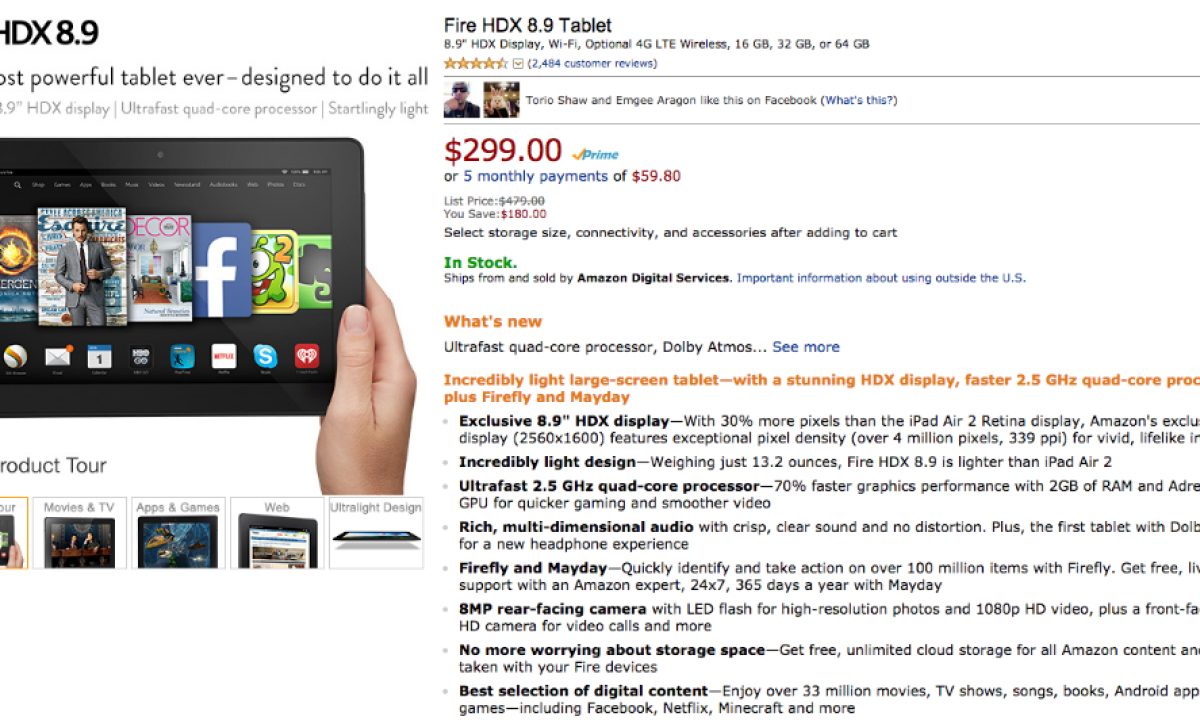Tap the iHeartRadio icon on tablet dock
The width and height of the screenshot is (1200, 720).
click(x=307, y=355)
